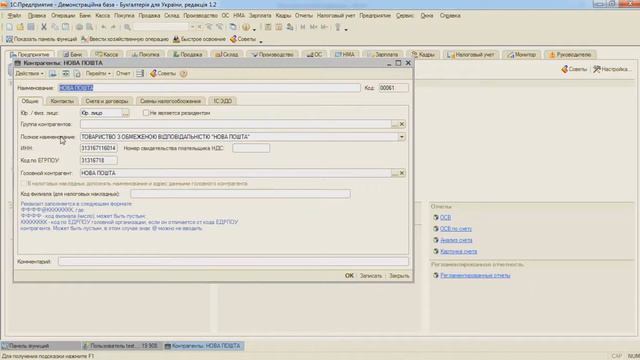This screenshot has height=360, width=640.
Task: Click the Код по ЕГРПОУ field
Action: click(x=98, y=160)
